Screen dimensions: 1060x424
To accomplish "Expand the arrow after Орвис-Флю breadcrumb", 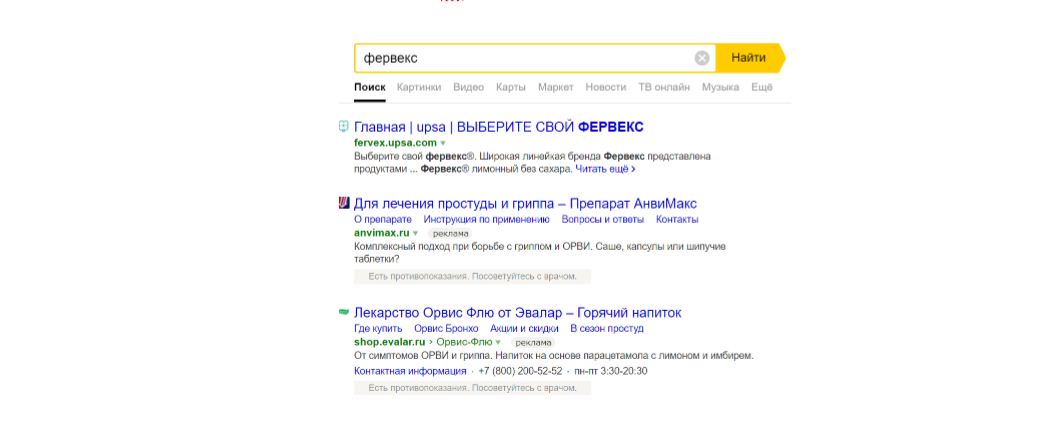I will coord(498,343).
